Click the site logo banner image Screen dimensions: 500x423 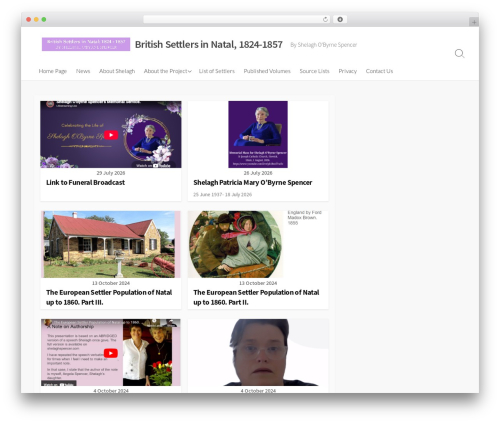coord(86,44)
